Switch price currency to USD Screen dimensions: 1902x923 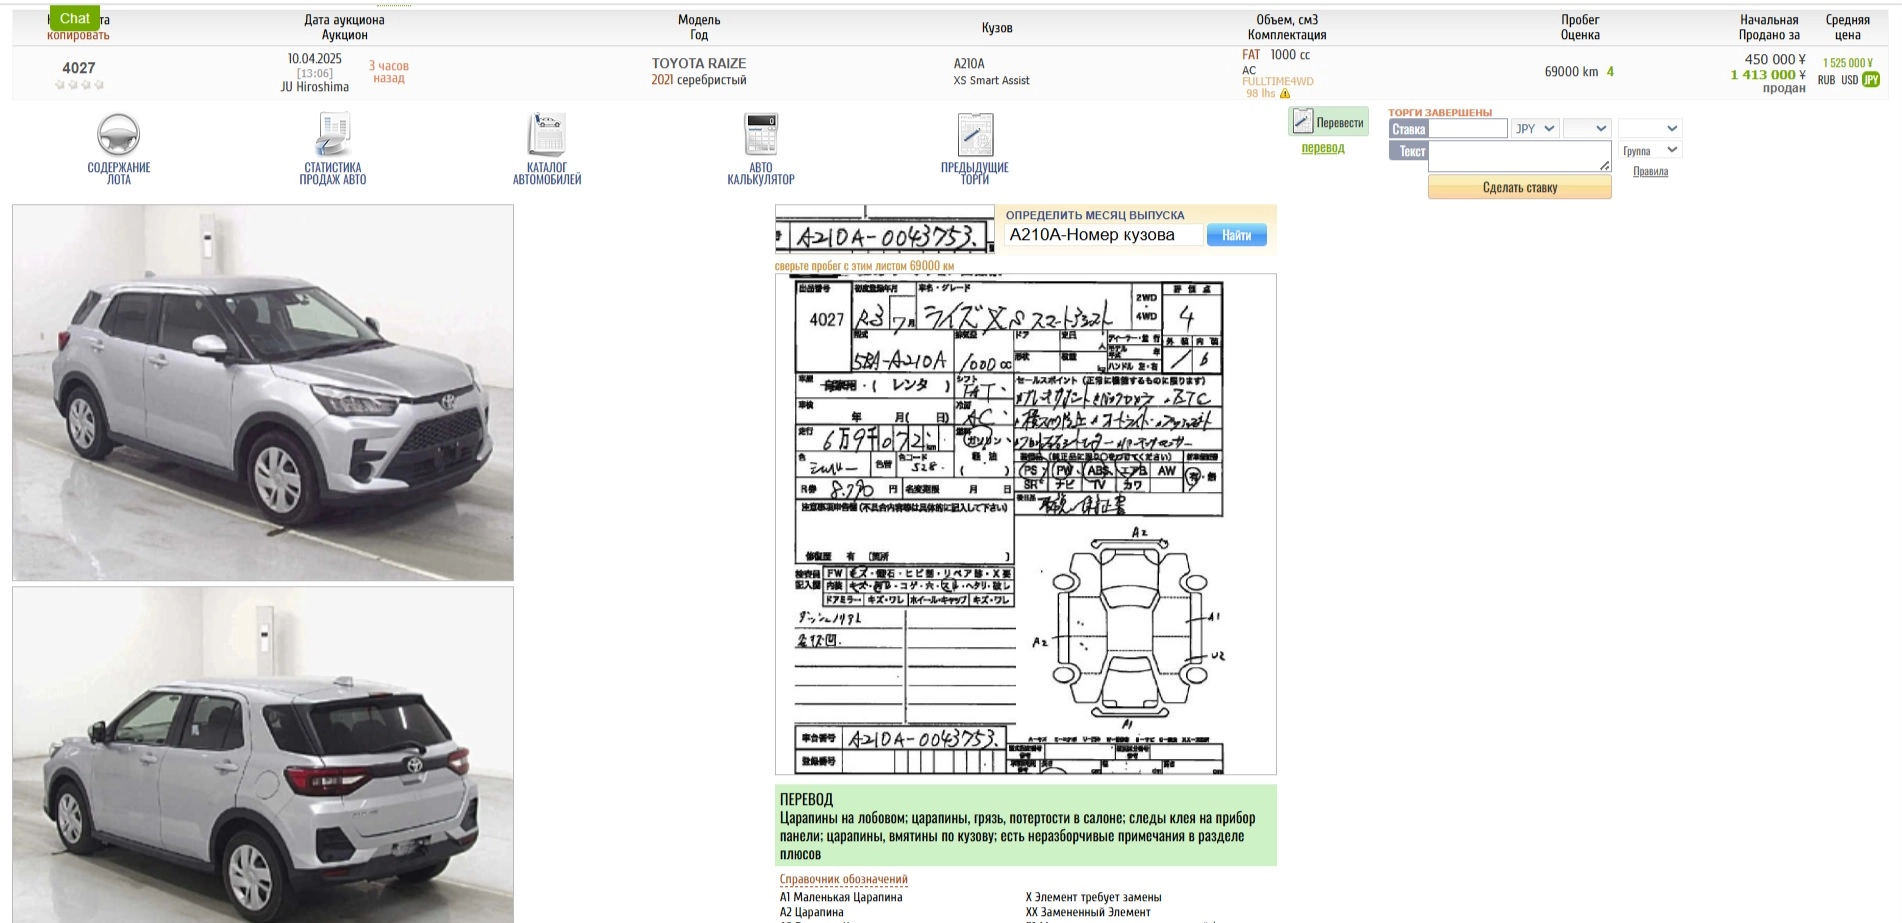coord(1850,80)
